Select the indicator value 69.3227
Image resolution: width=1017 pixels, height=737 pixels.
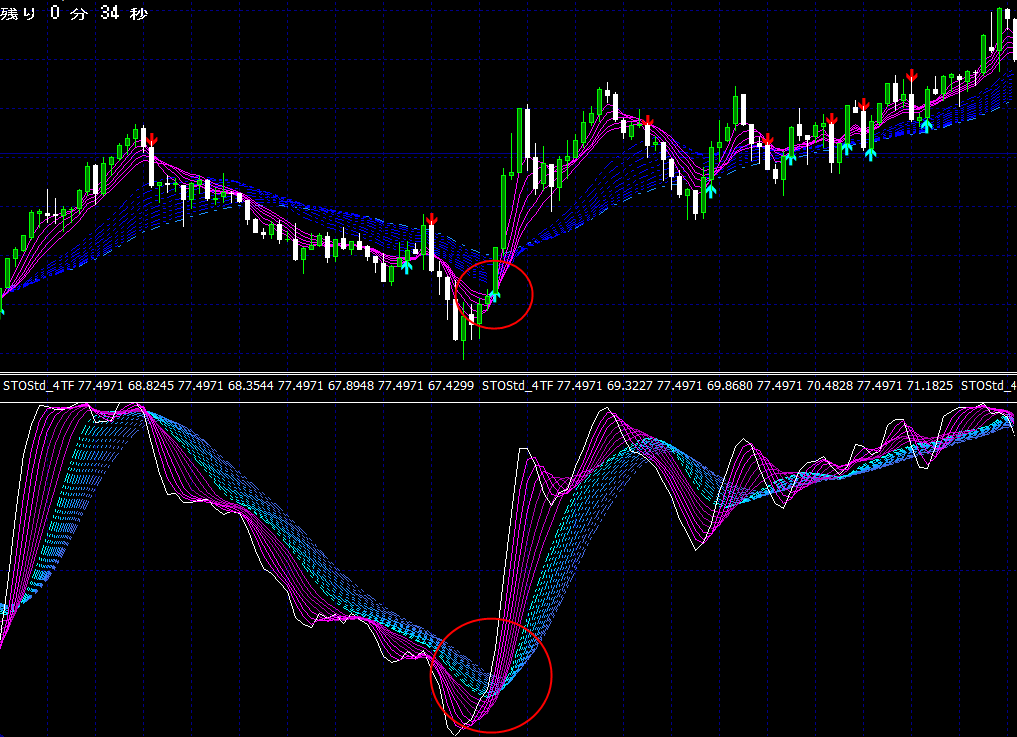tap(630, 385)
